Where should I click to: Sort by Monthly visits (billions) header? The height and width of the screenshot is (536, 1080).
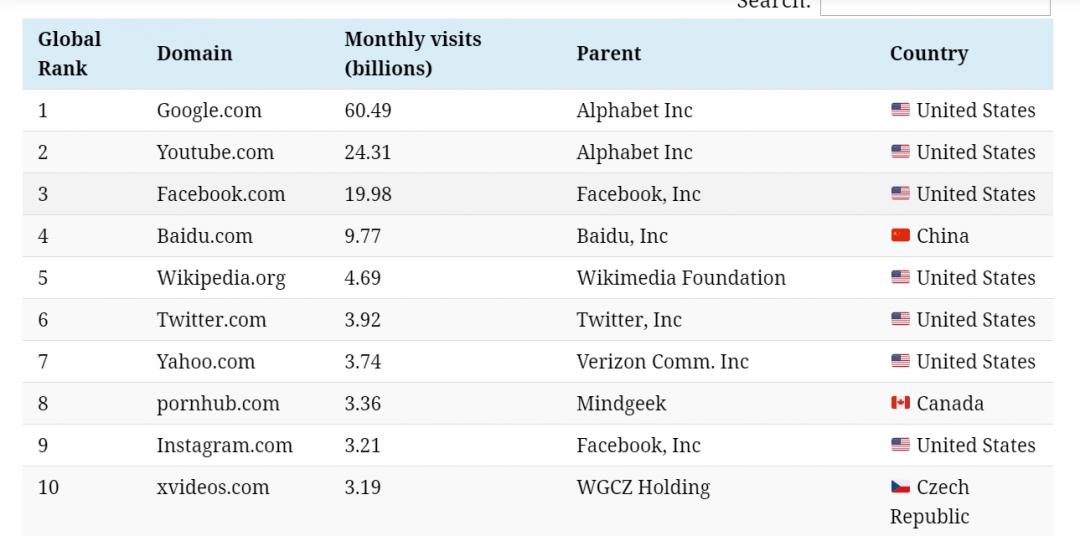[412, 54]
